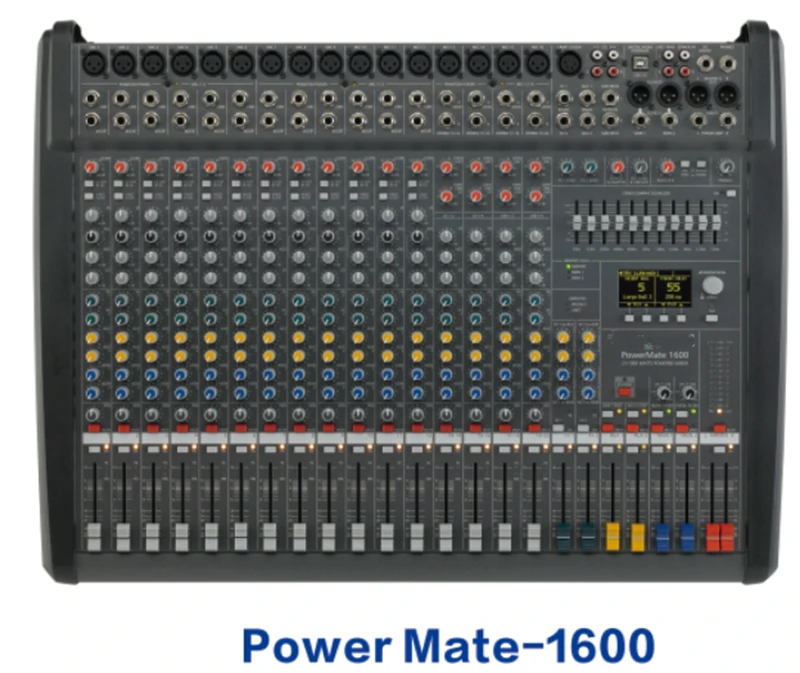Click the right blue monitor fader

pyautogui.click(x=687, y=537)
